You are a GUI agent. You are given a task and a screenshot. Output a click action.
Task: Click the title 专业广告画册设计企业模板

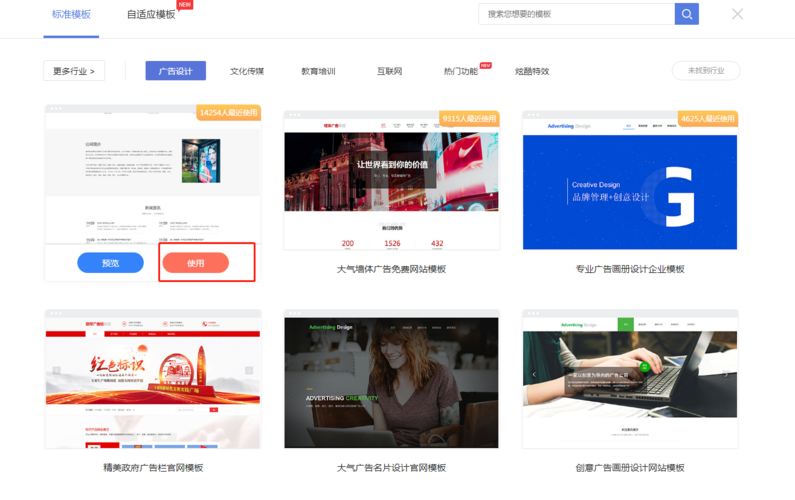[x=630, y=269]
